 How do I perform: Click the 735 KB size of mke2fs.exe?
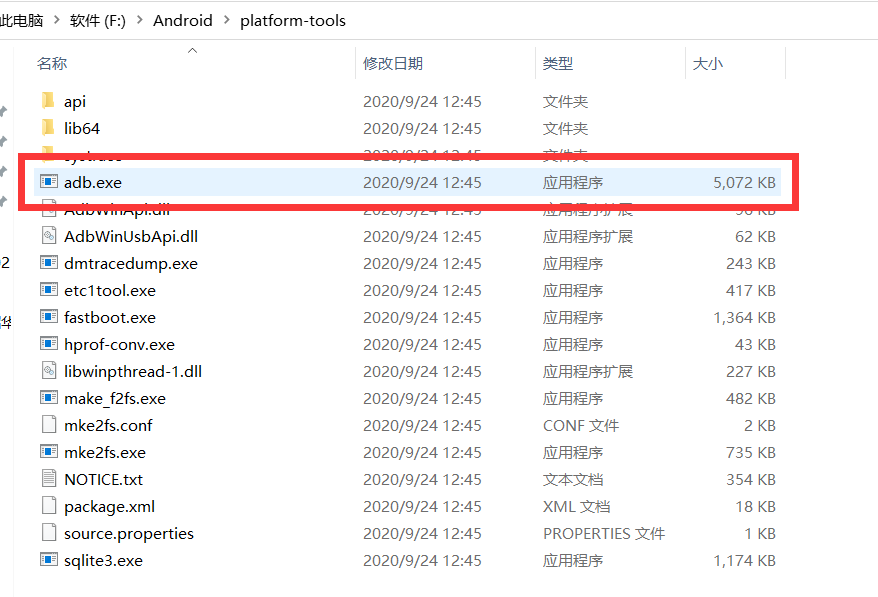[x=750, y=453]
